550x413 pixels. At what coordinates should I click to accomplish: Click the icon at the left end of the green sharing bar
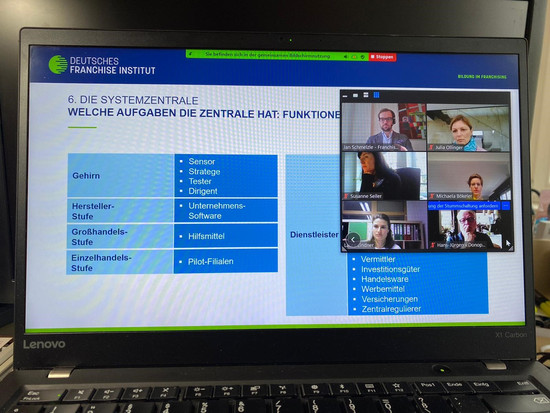[x=190, y=54]
